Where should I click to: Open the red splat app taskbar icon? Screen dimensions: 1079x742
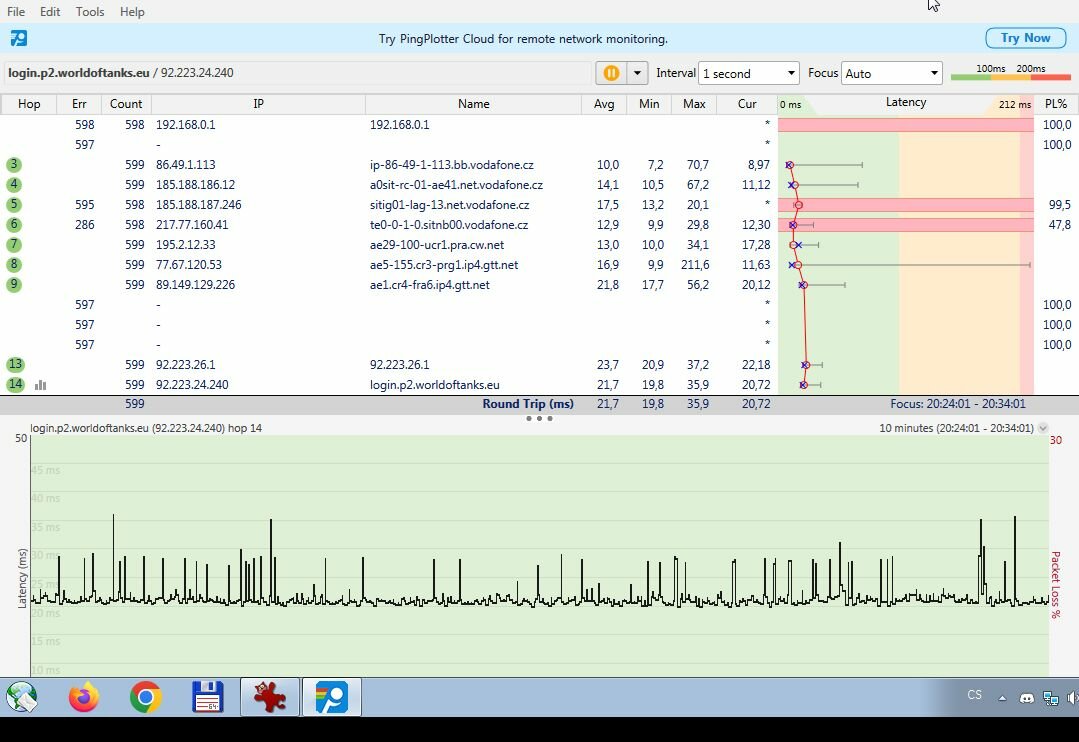270,697
